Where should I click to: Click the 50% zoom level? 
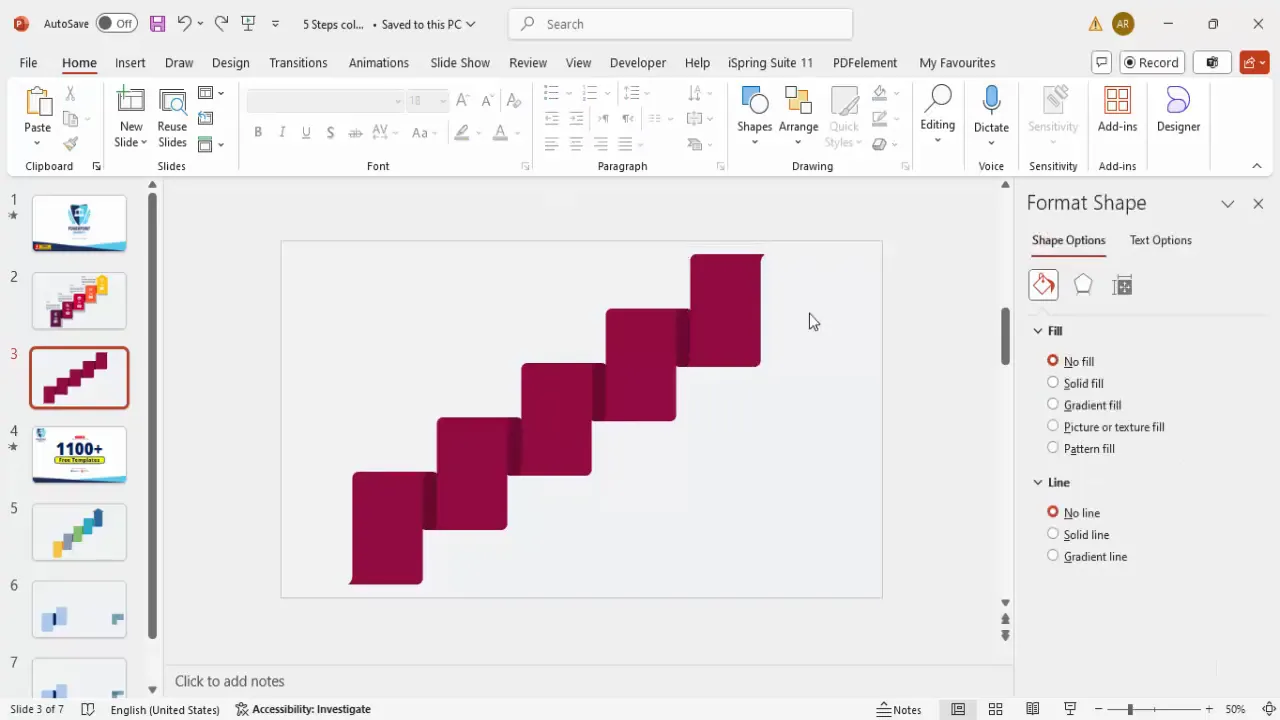[1236, 709]
